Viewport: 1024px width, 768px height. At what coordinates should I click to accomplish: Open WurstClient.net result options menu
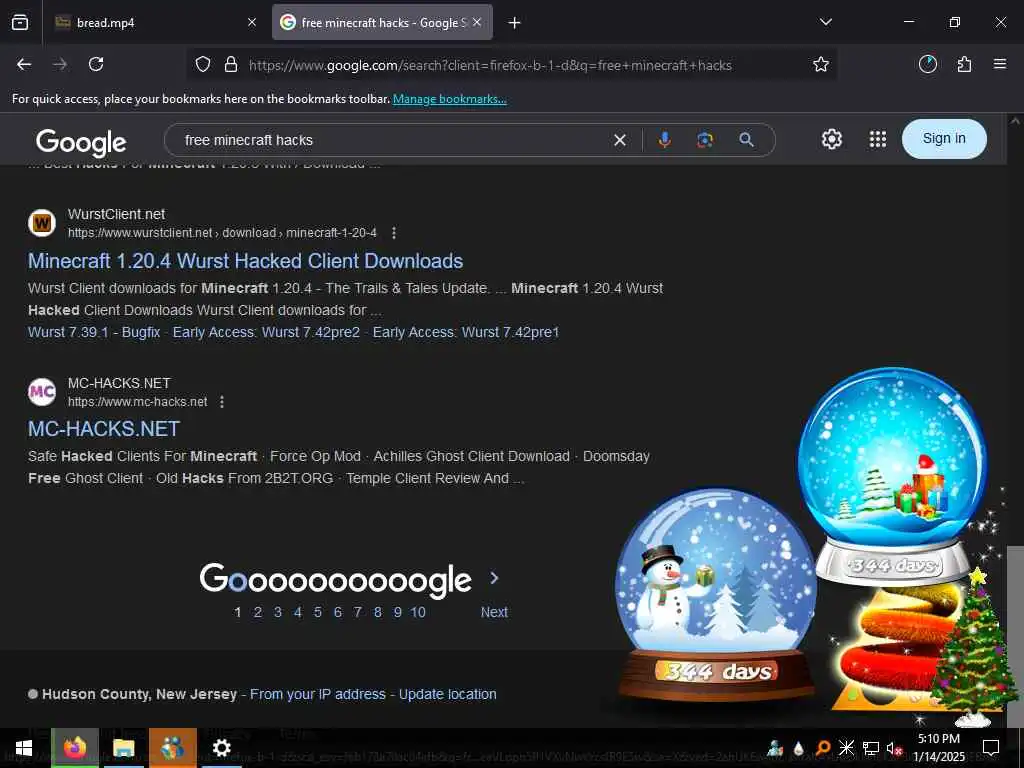394,233
